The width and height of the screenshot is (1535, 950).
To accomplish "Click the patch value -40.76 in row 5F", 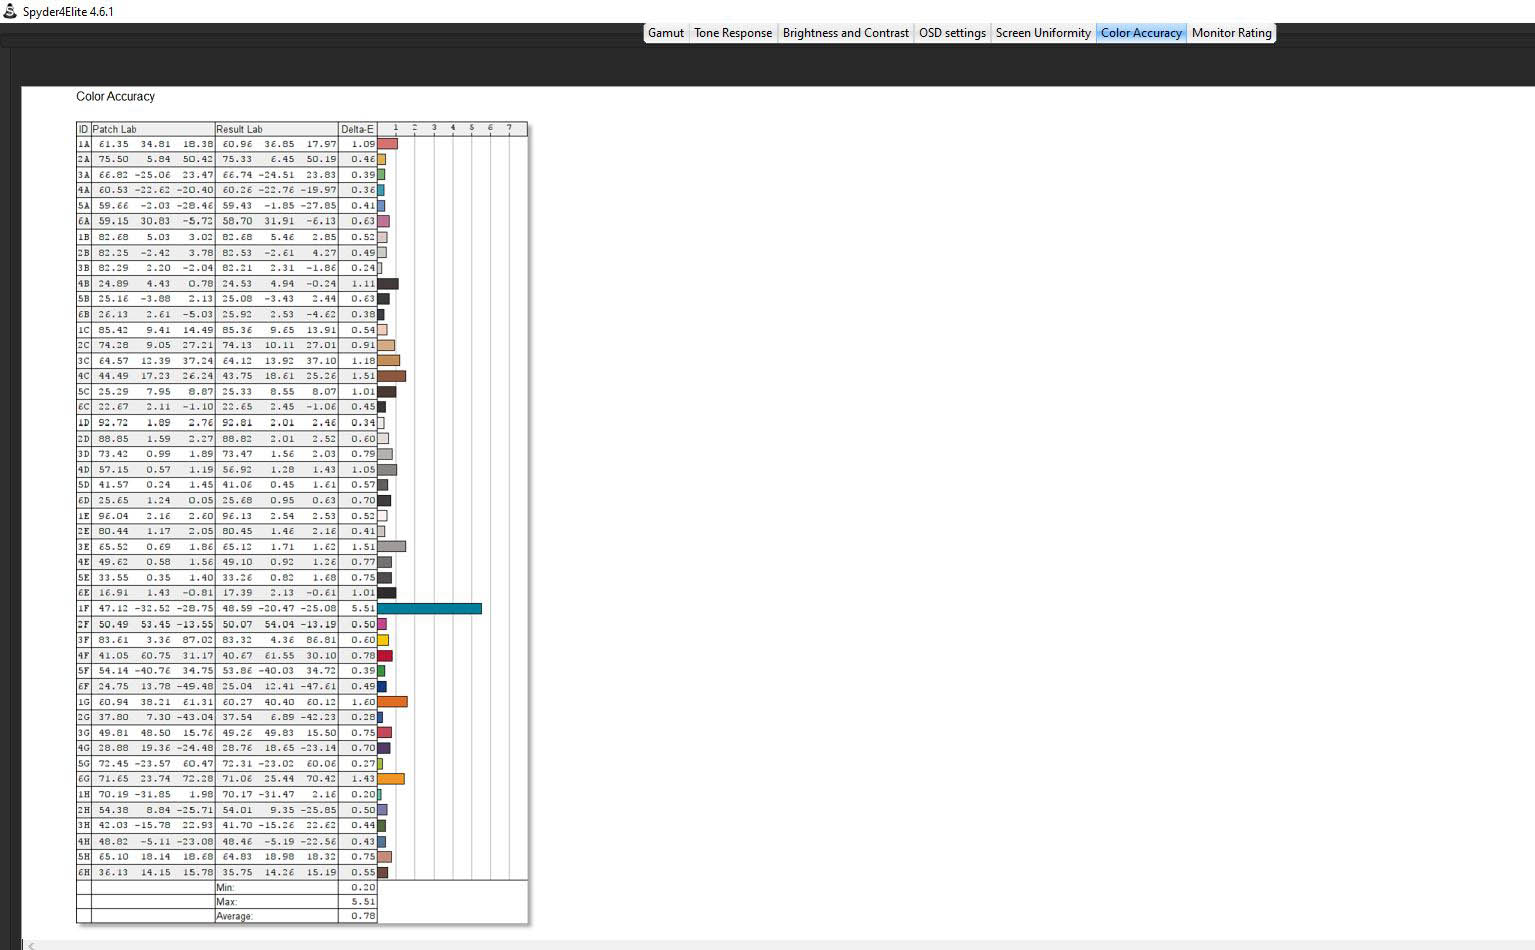I will (x=153, y=671).
